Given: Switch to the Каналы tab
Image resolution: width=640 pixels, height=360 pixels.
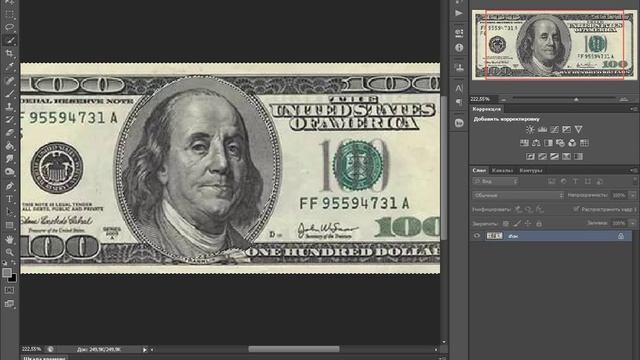Looking at the screenshot, I should [502, 170].
